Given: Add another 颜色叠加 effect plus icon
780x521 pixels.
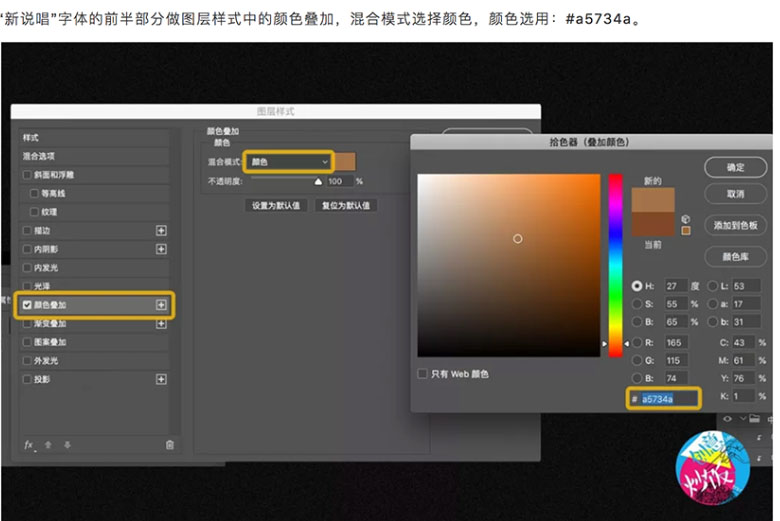Looking at the screenshot, I should [x=161, y=305].
